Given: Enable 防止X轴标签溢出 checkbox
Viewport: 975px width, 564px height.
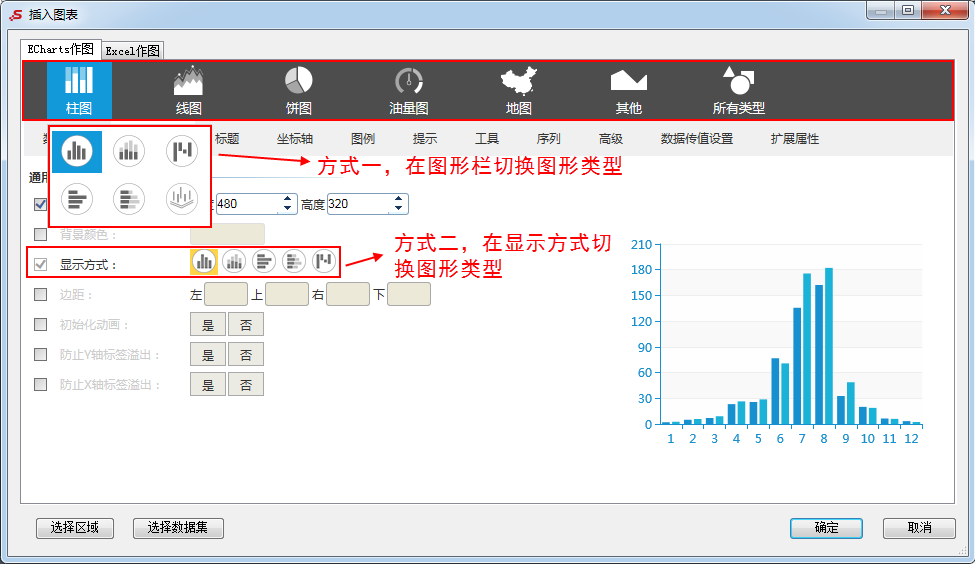Looking at the screenshot, I should pos(40,384).
